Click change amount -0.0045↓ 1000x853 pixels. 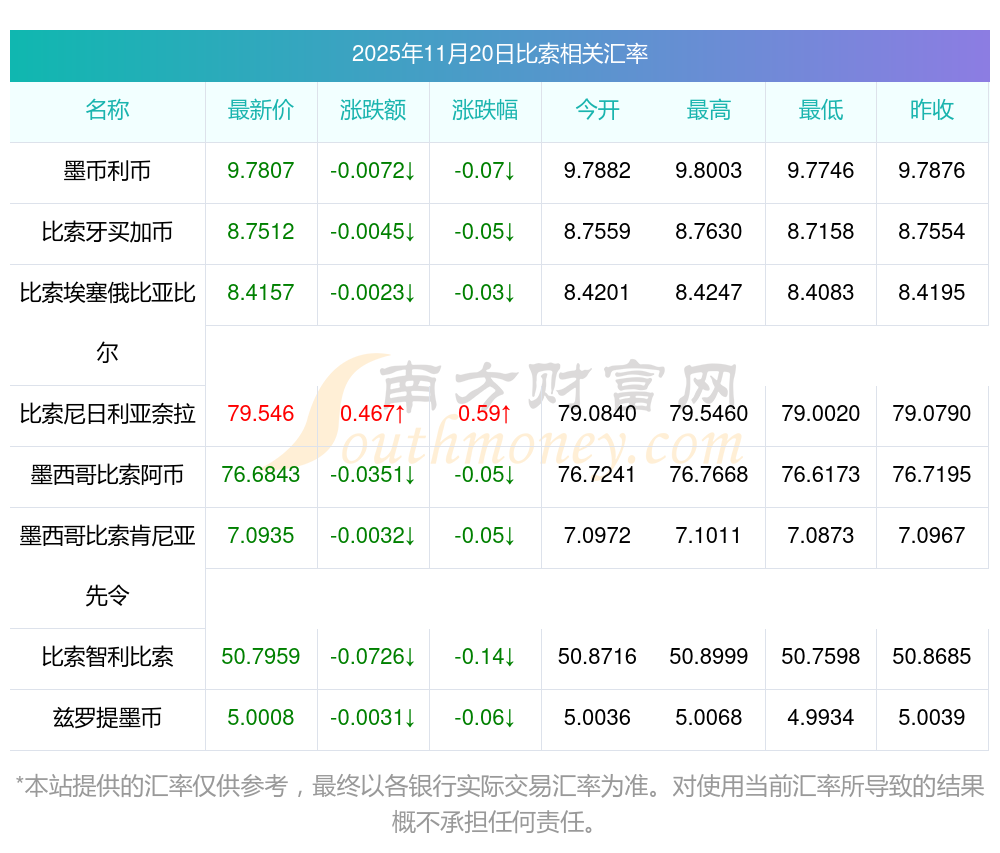click(373, 231)
